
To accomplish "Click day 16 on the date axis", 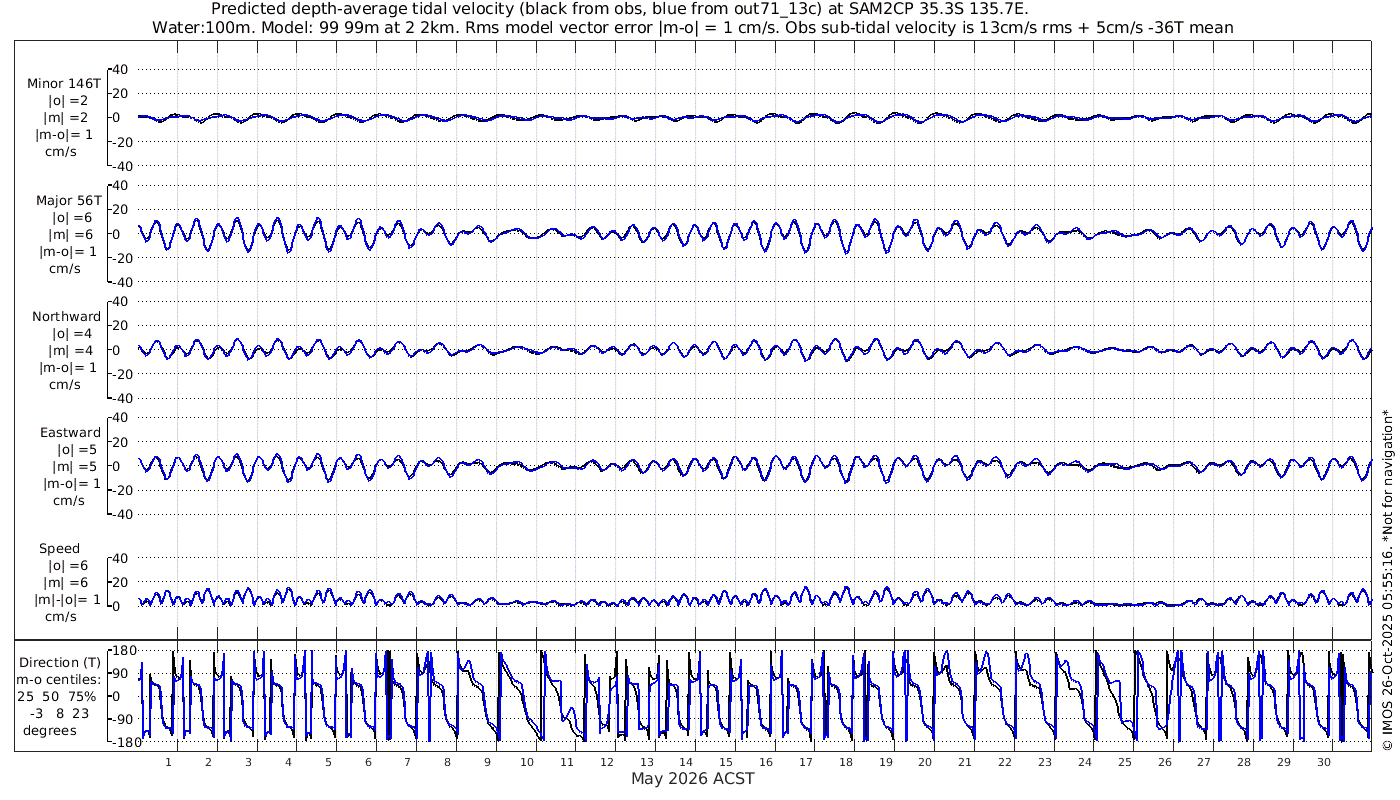I will coord(766,762).
